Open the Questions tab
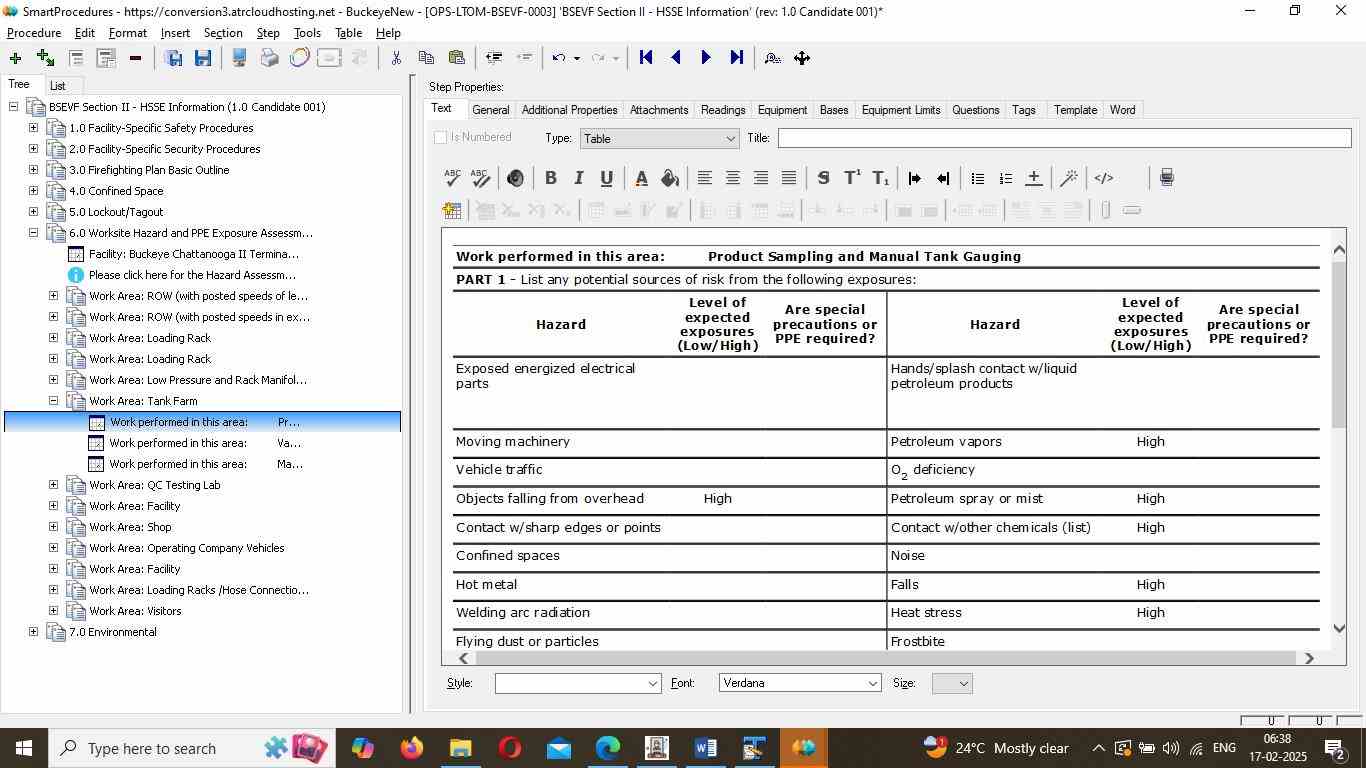 pyautogui.click(x=975, y=110)
